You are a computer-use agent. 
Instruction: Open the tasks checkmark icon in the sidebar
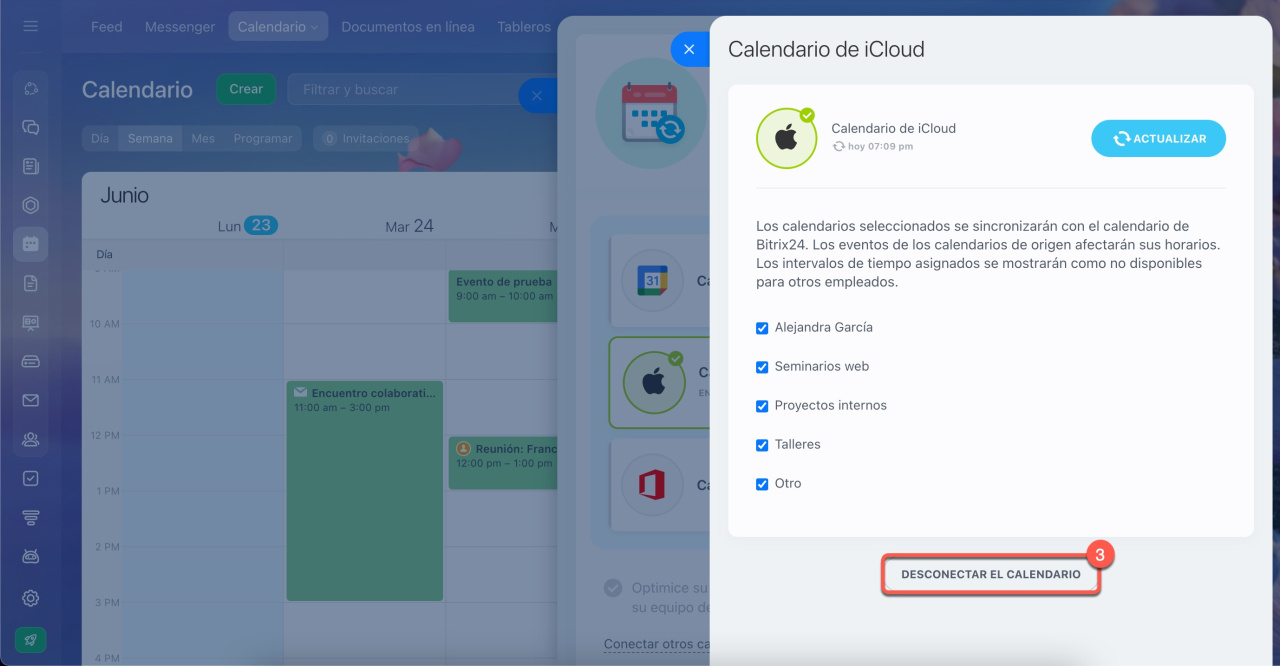tap(30, 478)
